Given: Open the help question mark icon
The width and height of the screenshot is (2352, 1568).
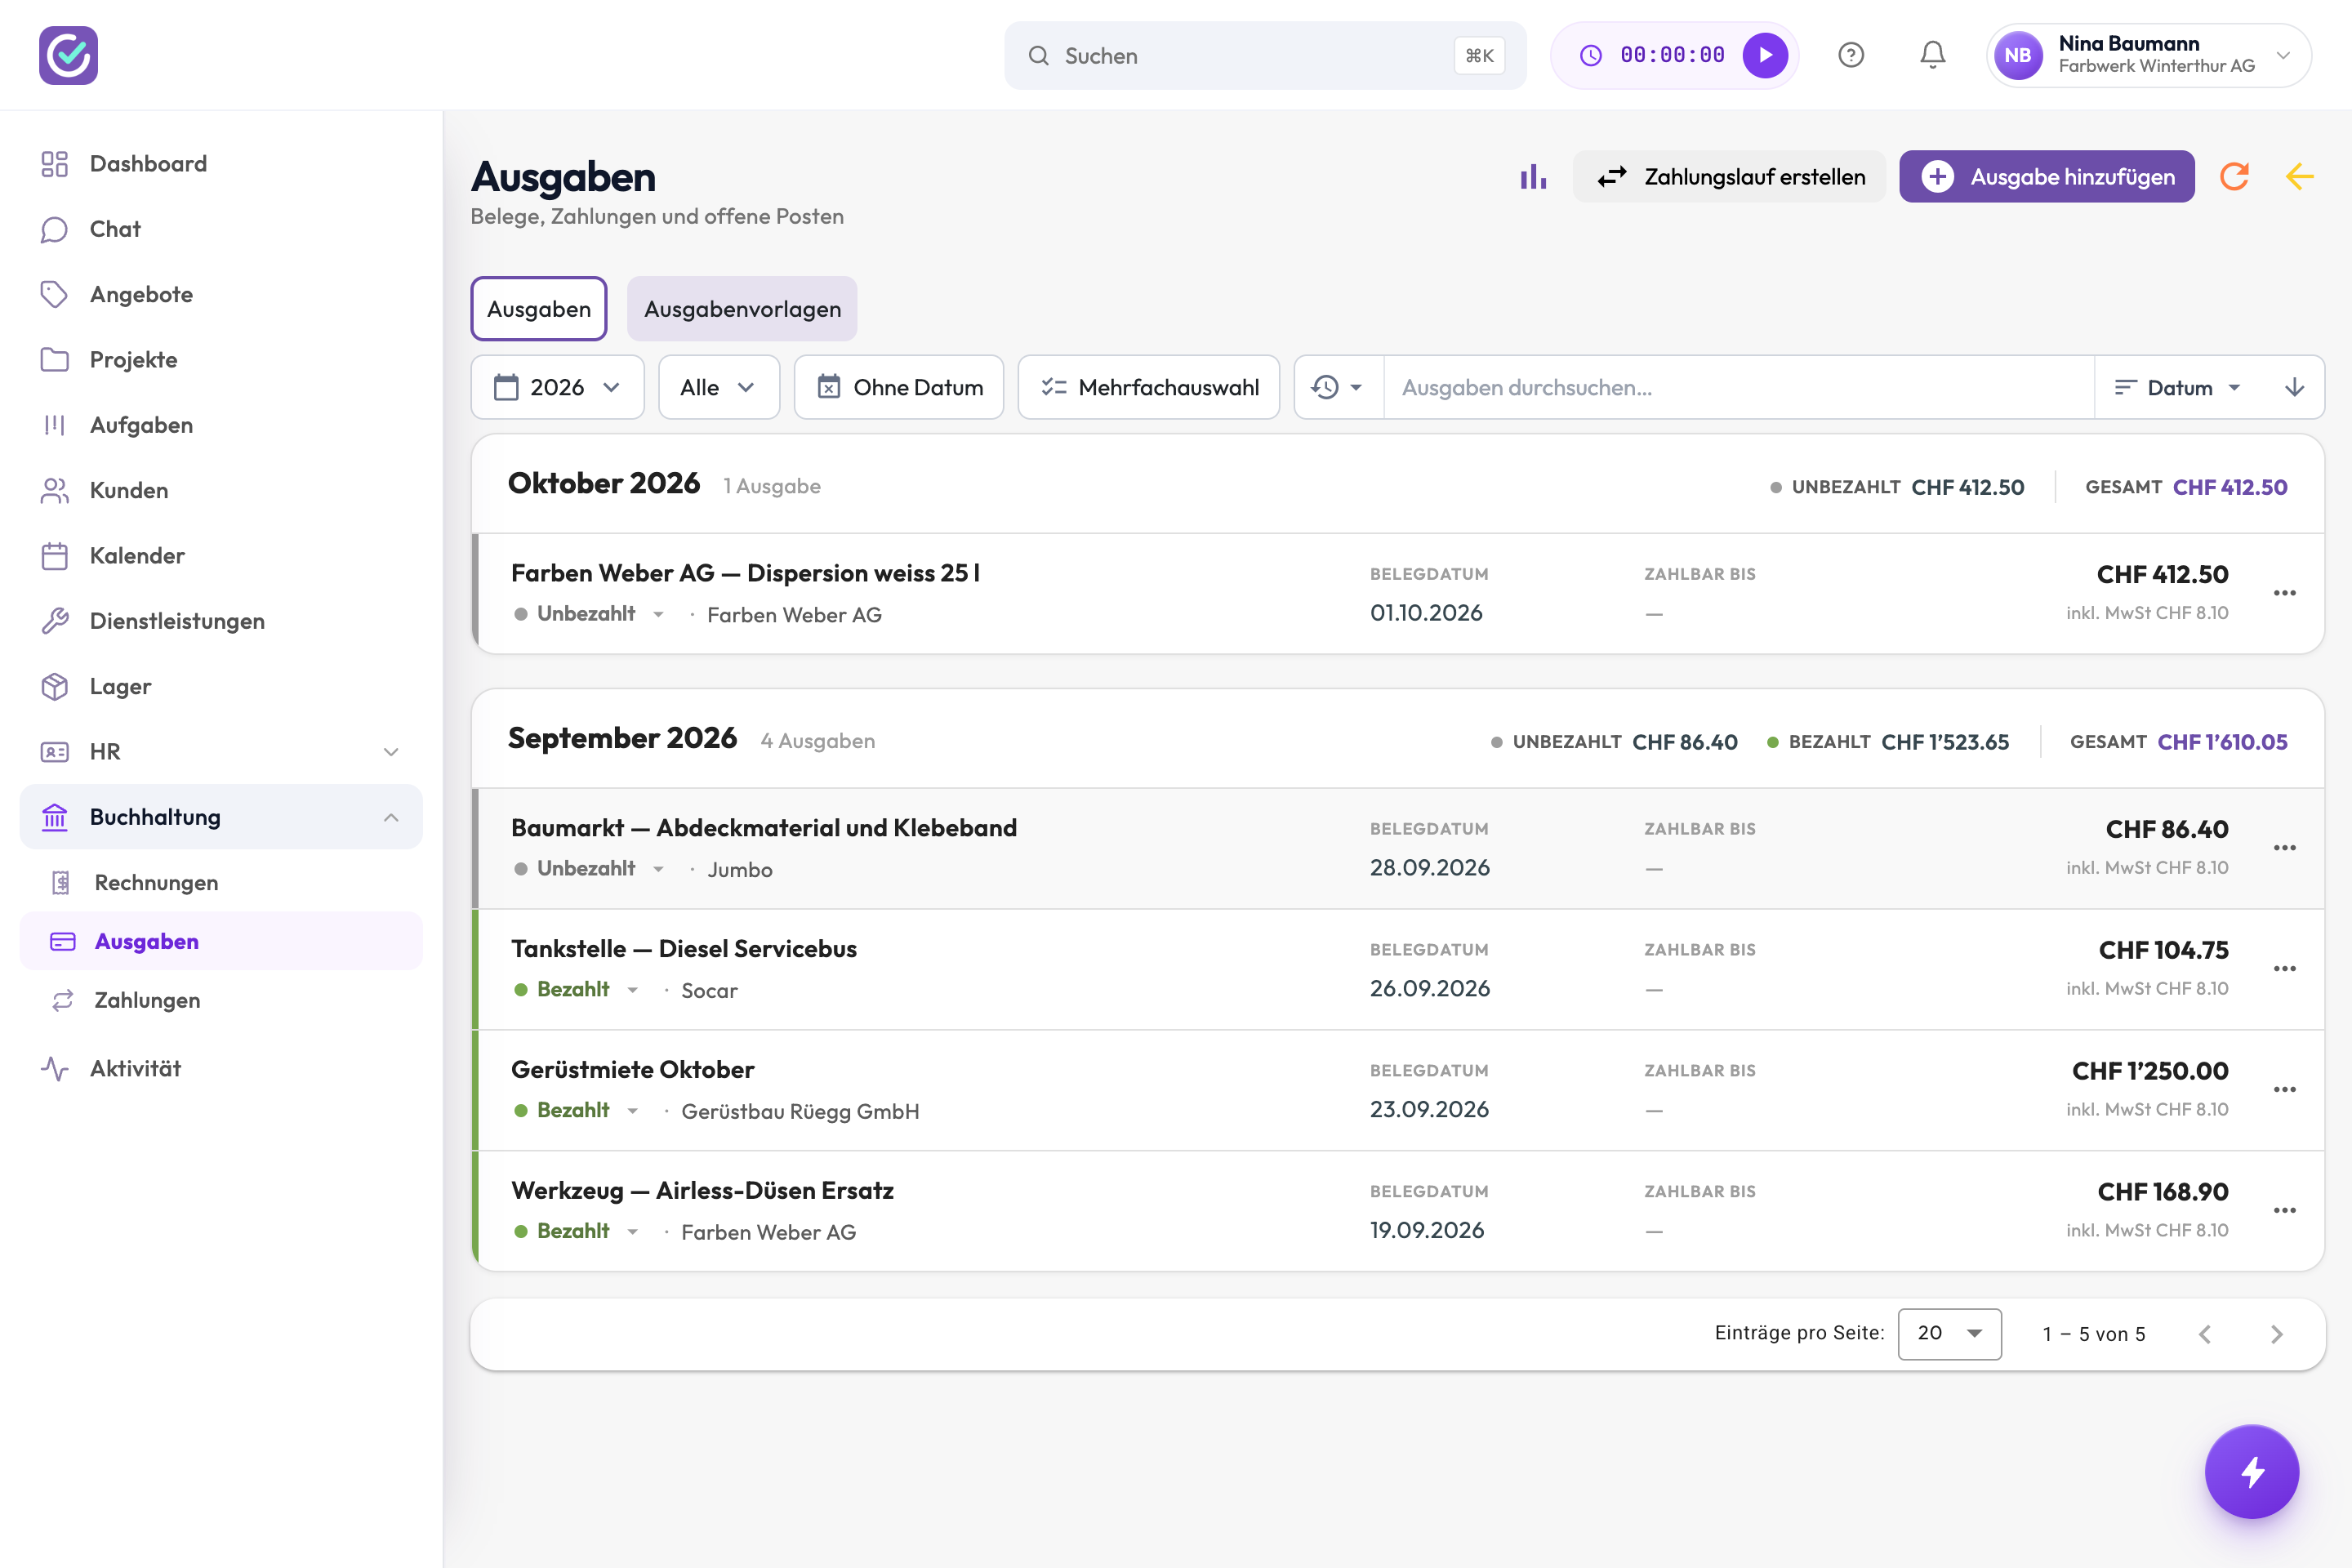Looking at the screenshot, I should (1851, 55).
